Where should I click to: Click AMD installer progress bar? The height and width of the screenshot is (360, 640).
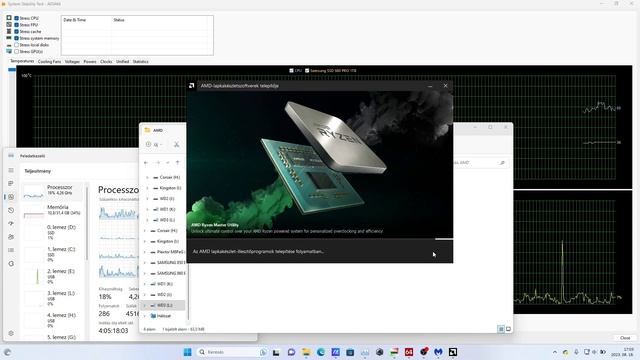[320, 239]
